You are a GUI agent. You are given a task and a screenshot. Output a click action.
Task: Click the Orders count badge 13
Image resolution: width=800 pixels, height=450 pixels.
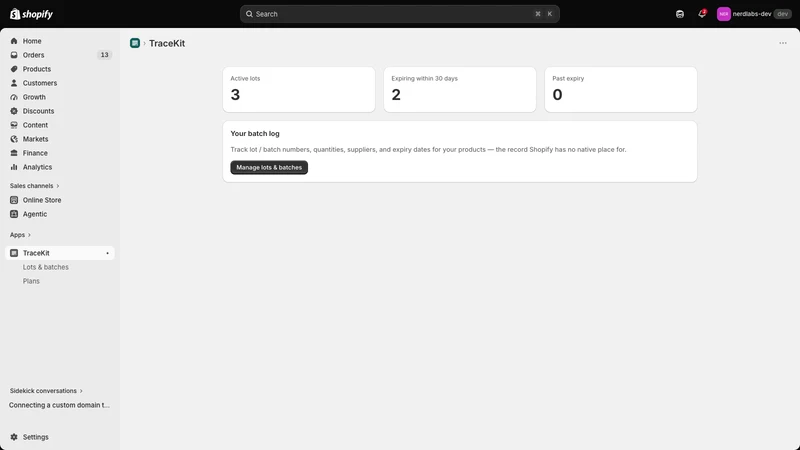coord(104,55)
